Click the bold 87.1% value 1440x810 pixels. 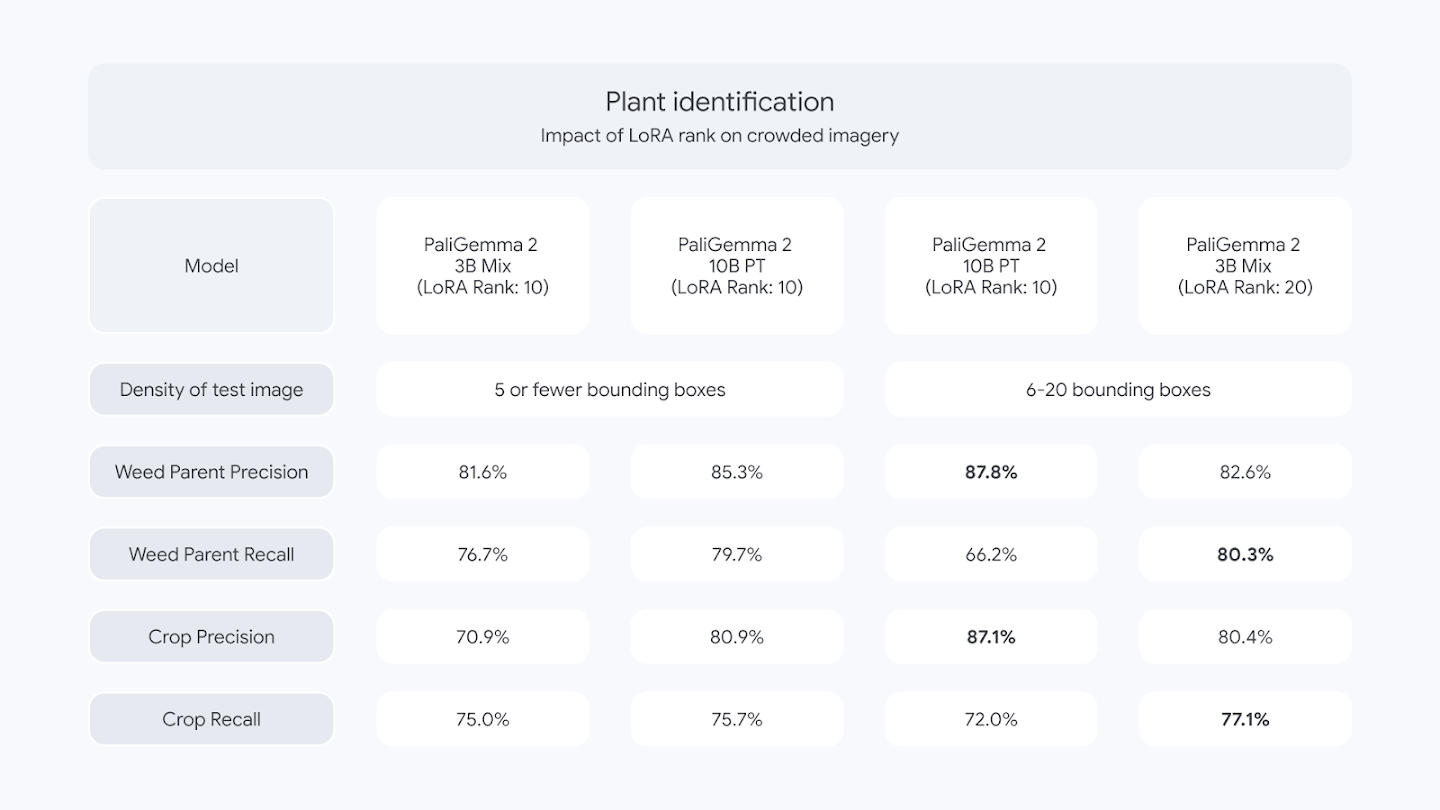(991, 637)
